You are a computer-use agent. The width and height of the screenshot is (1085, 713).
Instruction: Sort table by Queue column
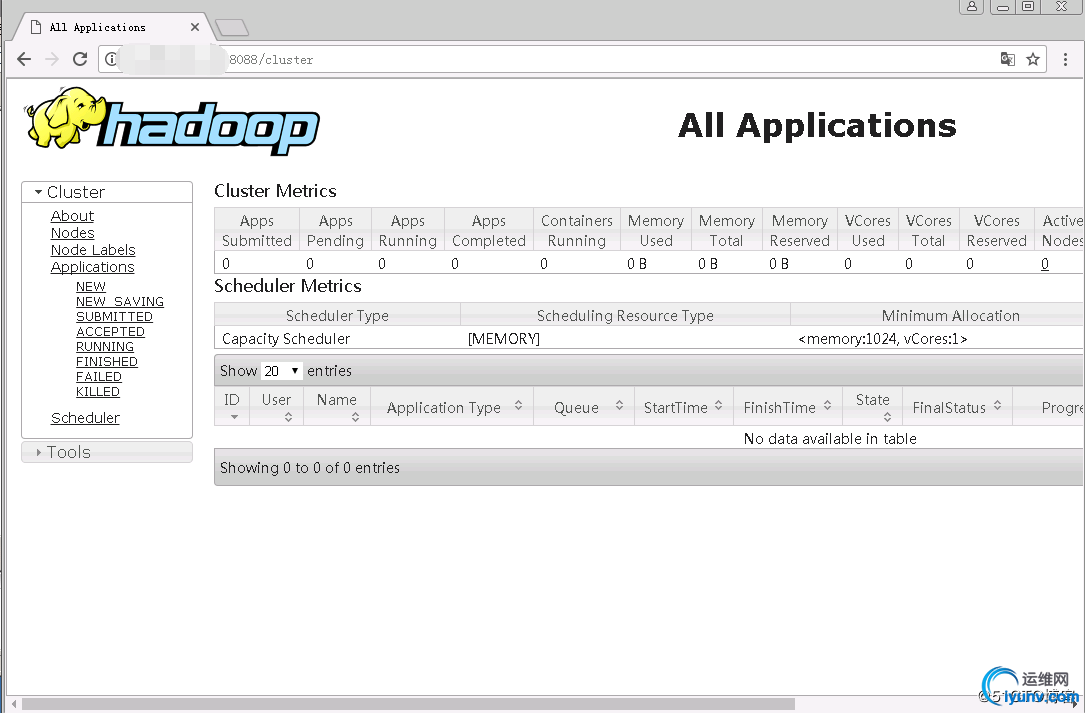pyautogui.click(x=584, y=406)
